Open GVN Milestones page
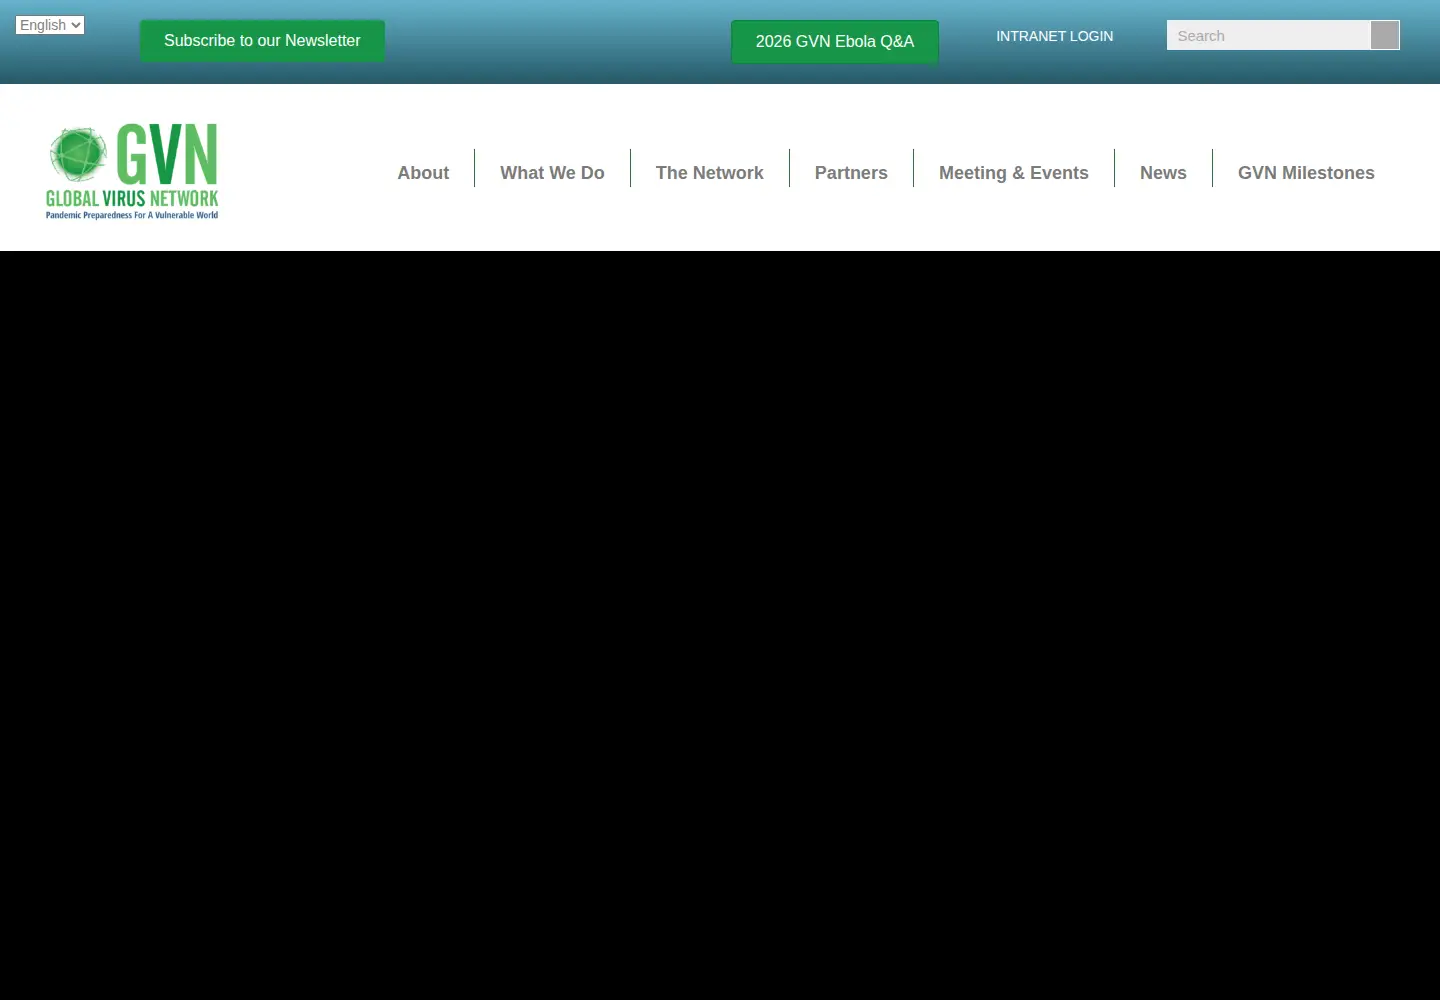This screenshot has height=1000, width=1440. [x=1306, y=173]
